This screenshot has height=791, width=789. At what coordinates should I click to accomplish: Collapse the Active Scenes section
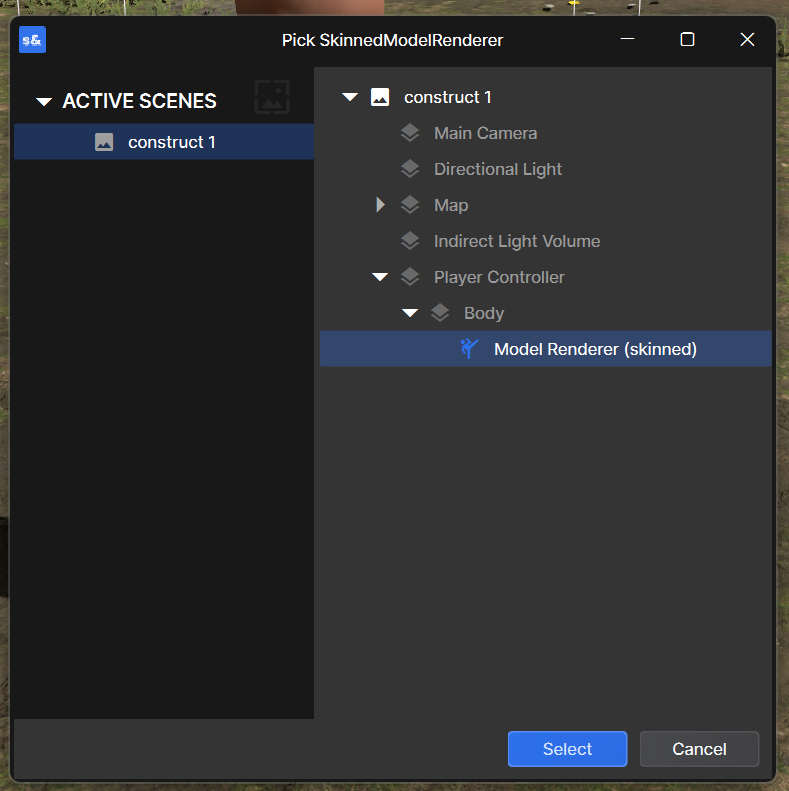pos(44,101)
